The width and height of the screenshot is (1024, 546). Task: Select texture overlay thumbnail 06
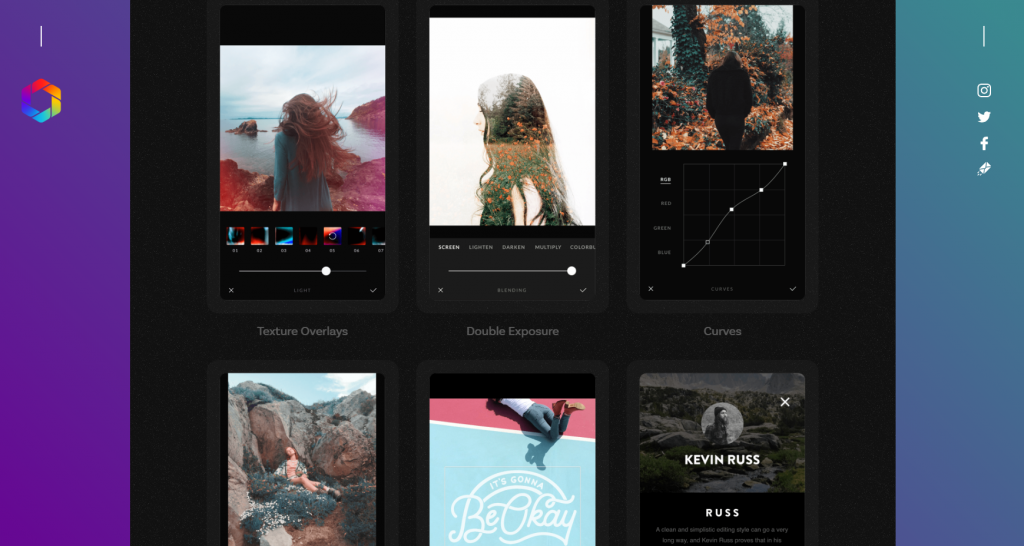pos(357,236)
